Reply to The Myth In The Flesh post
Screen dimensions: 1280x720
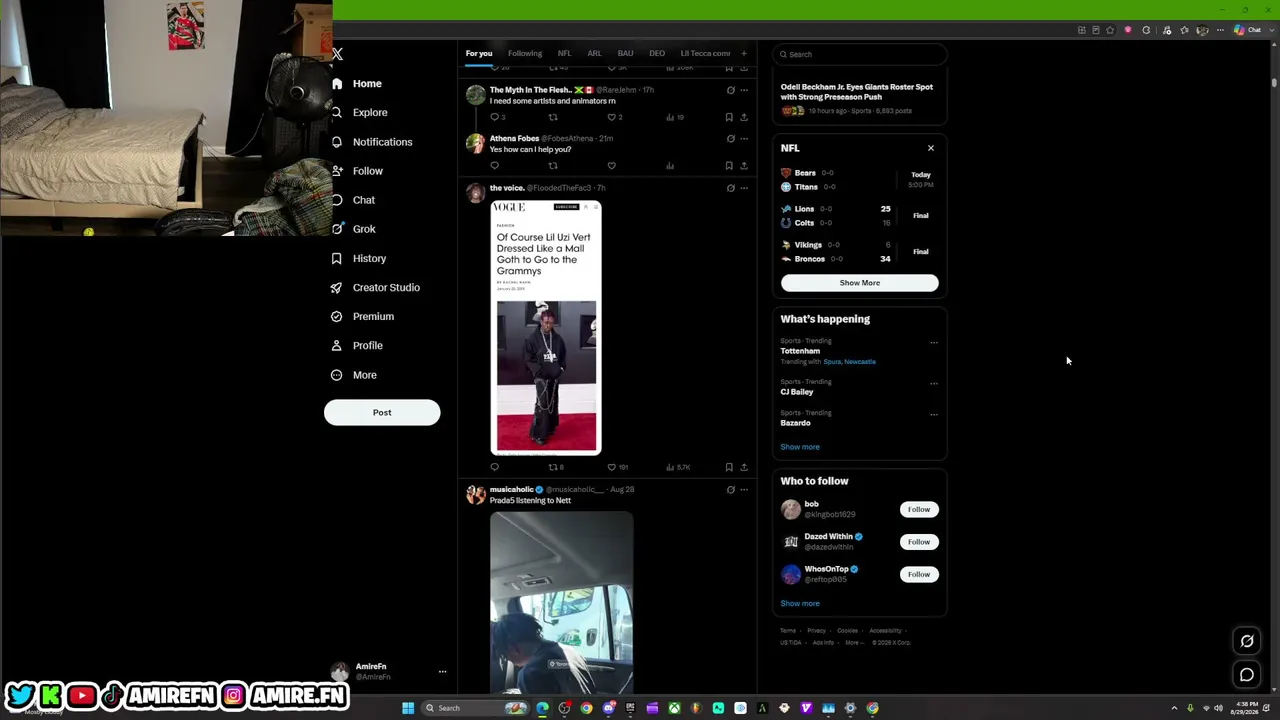pyautogui.click(x=497, y=117)
